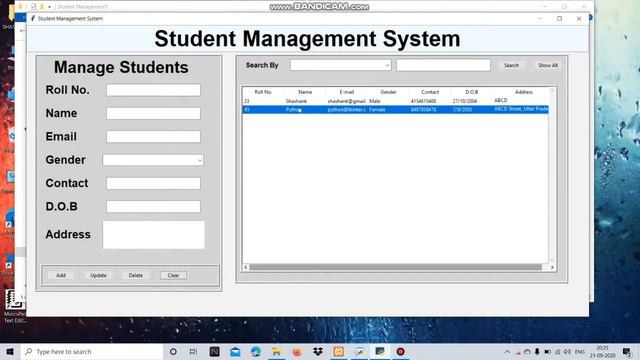
Task: Click the Delete button
Action: coord(136,276)
